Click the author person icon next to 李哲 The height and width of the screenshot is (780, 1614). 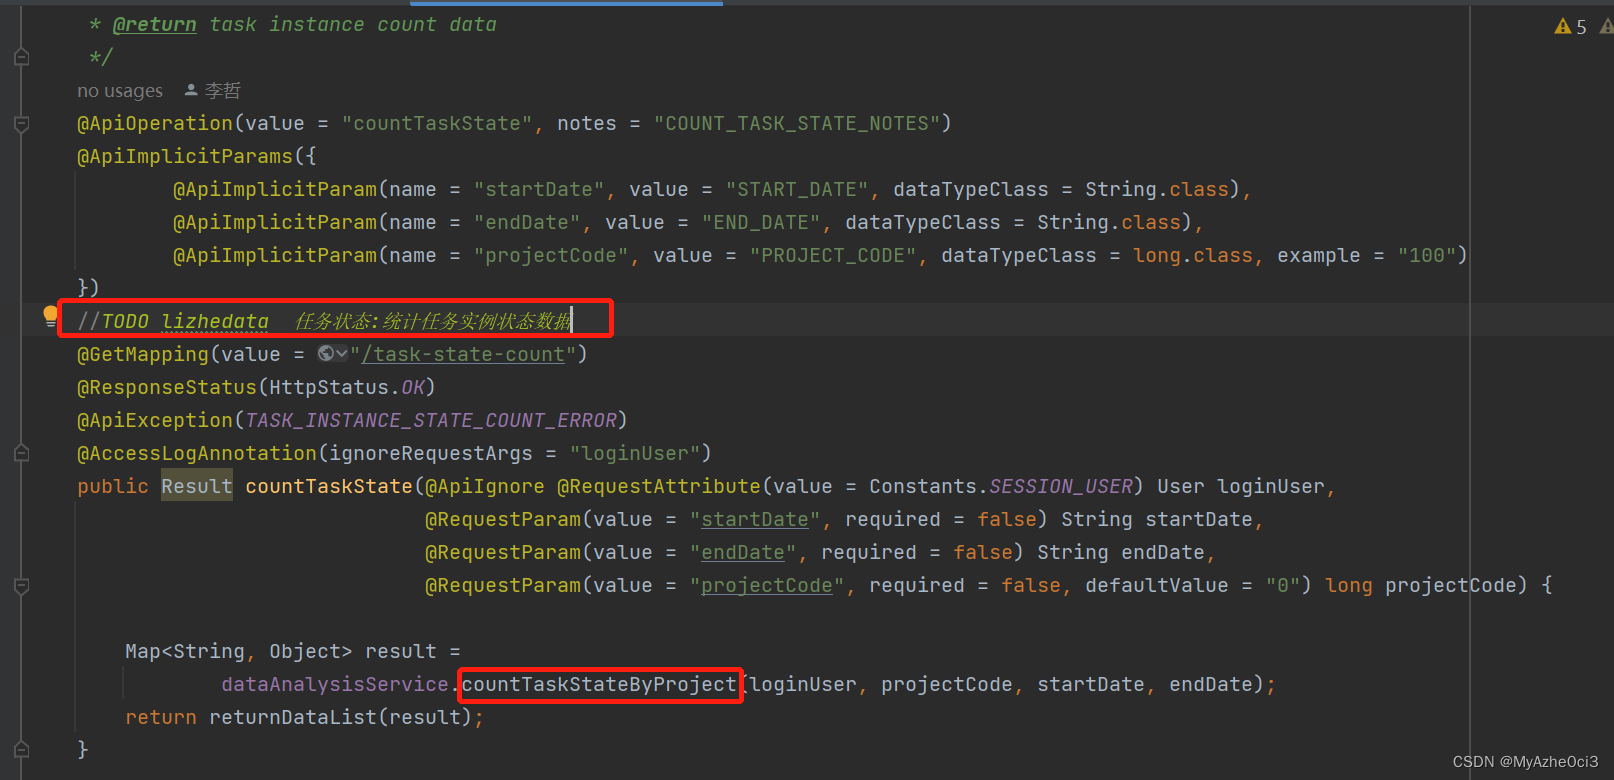(191, 90)
